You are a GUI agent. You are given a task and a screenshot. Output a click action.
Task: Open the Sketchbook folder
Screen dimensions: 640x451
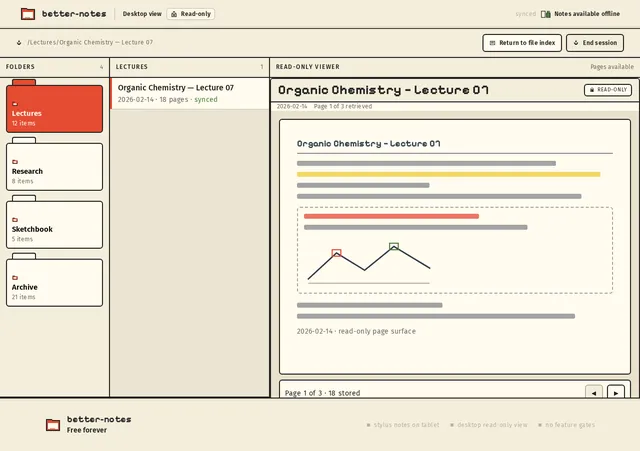click(54, 224)
